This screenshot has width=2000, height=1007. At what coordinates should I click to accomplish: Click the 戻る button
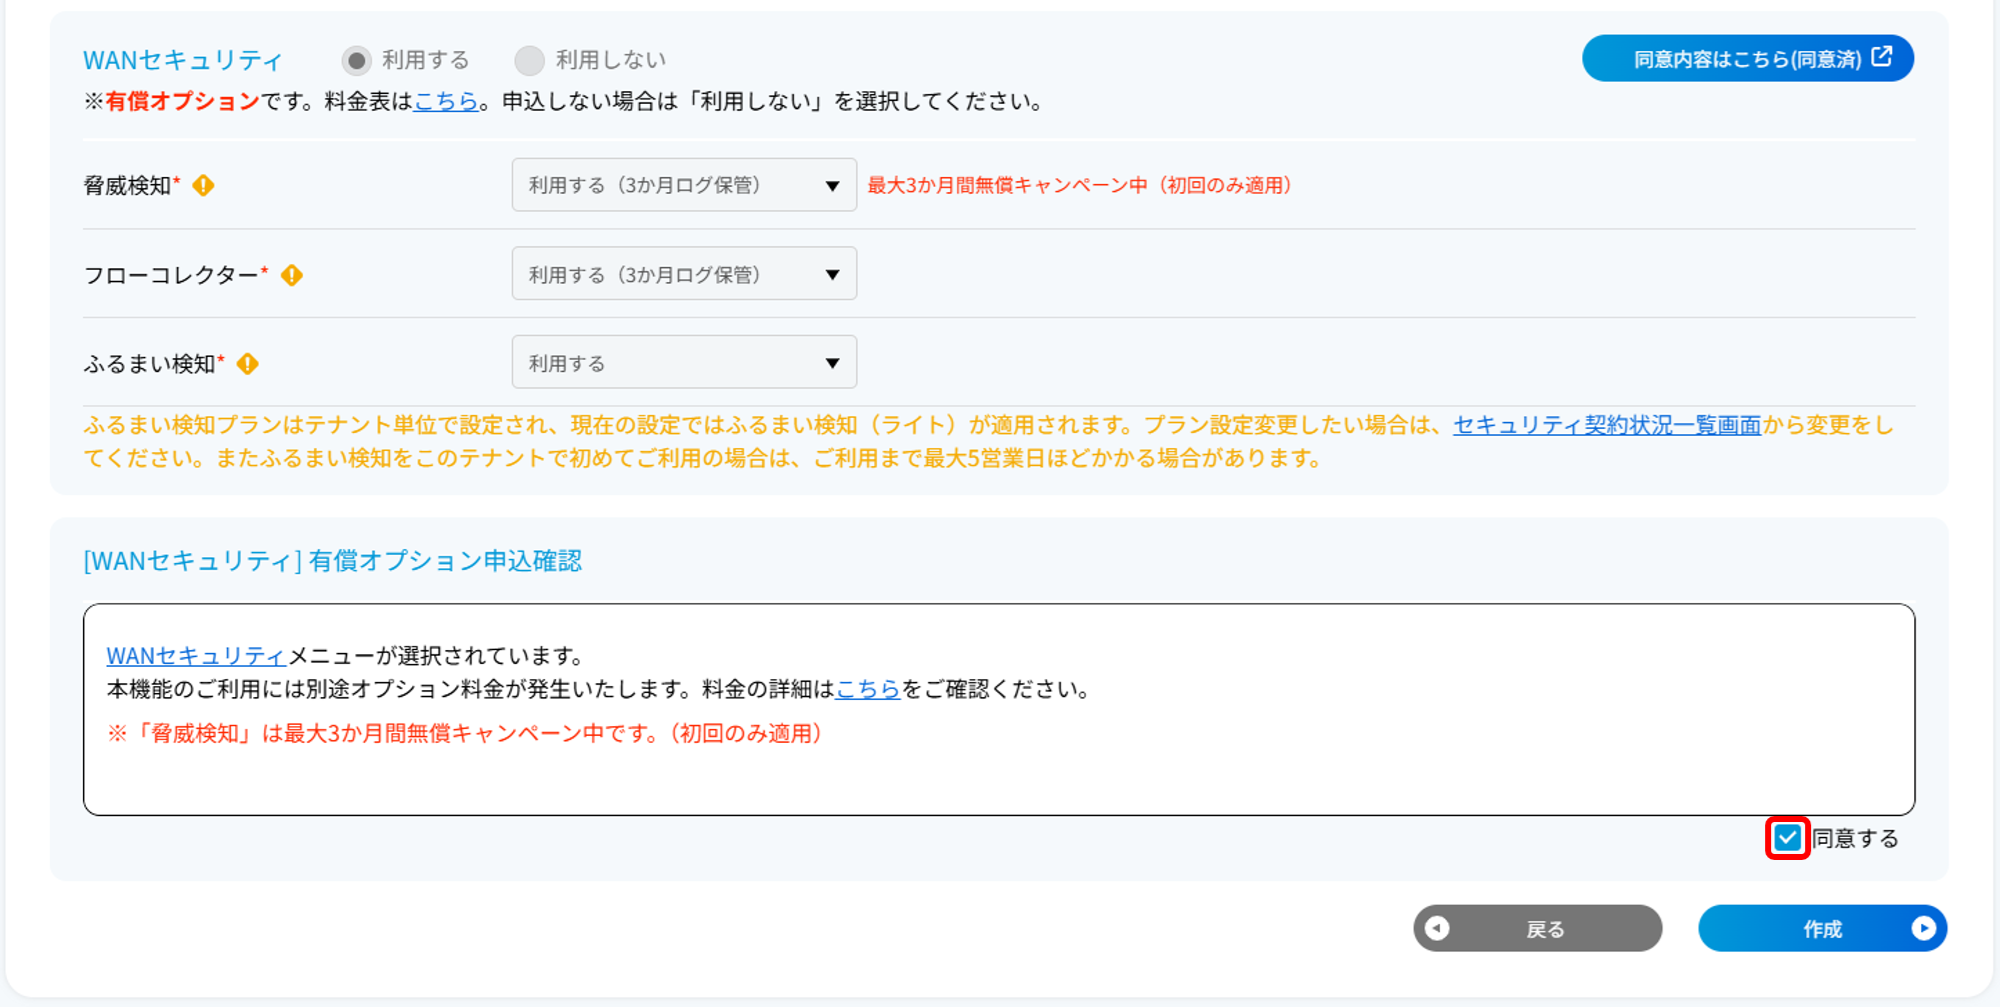point(1537,929)
